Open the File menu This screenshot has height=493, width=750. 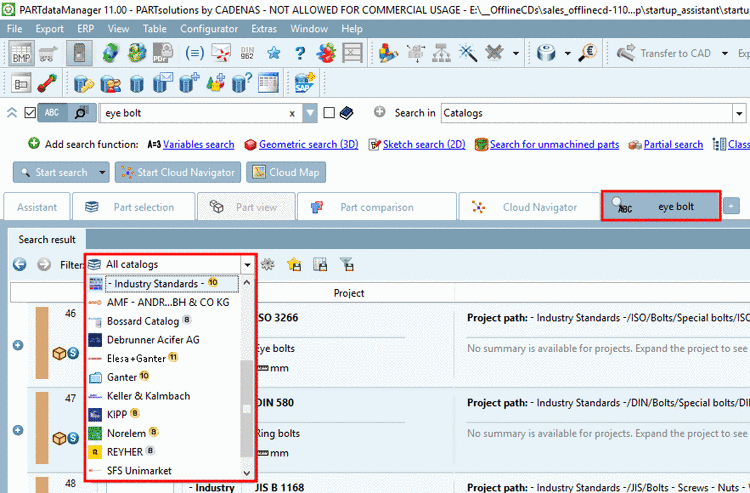point(14,29)
